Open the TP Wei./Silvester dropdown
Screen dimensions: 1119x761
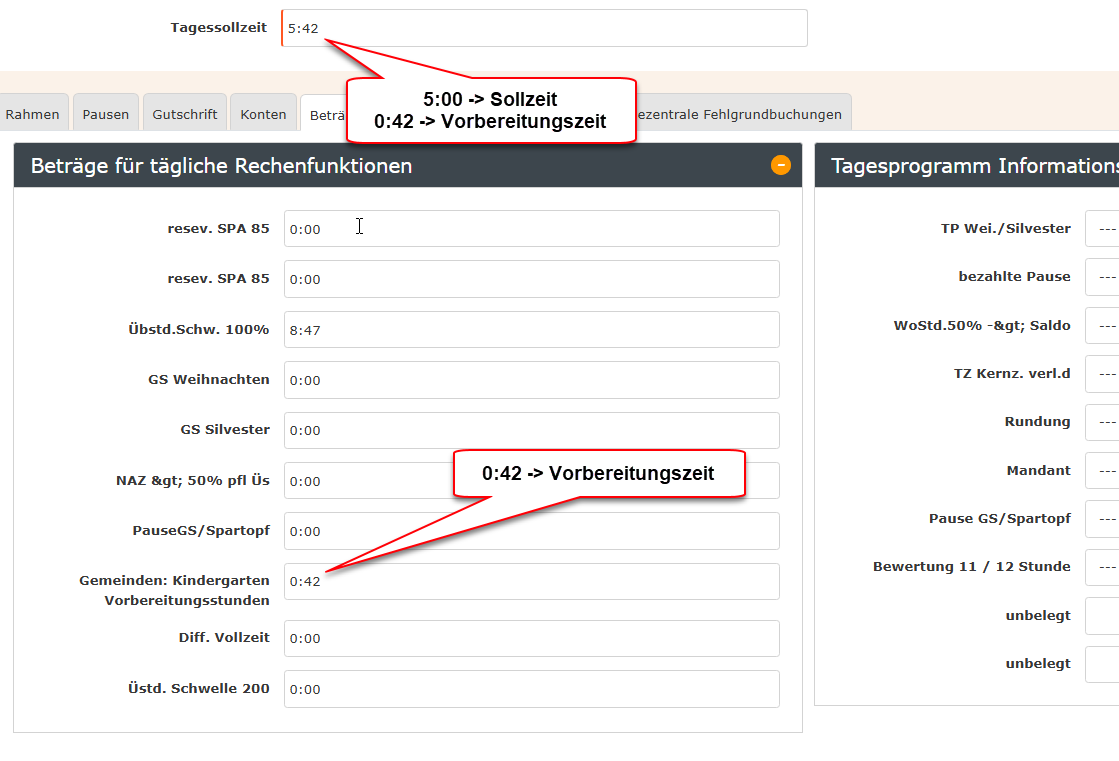1102,228
